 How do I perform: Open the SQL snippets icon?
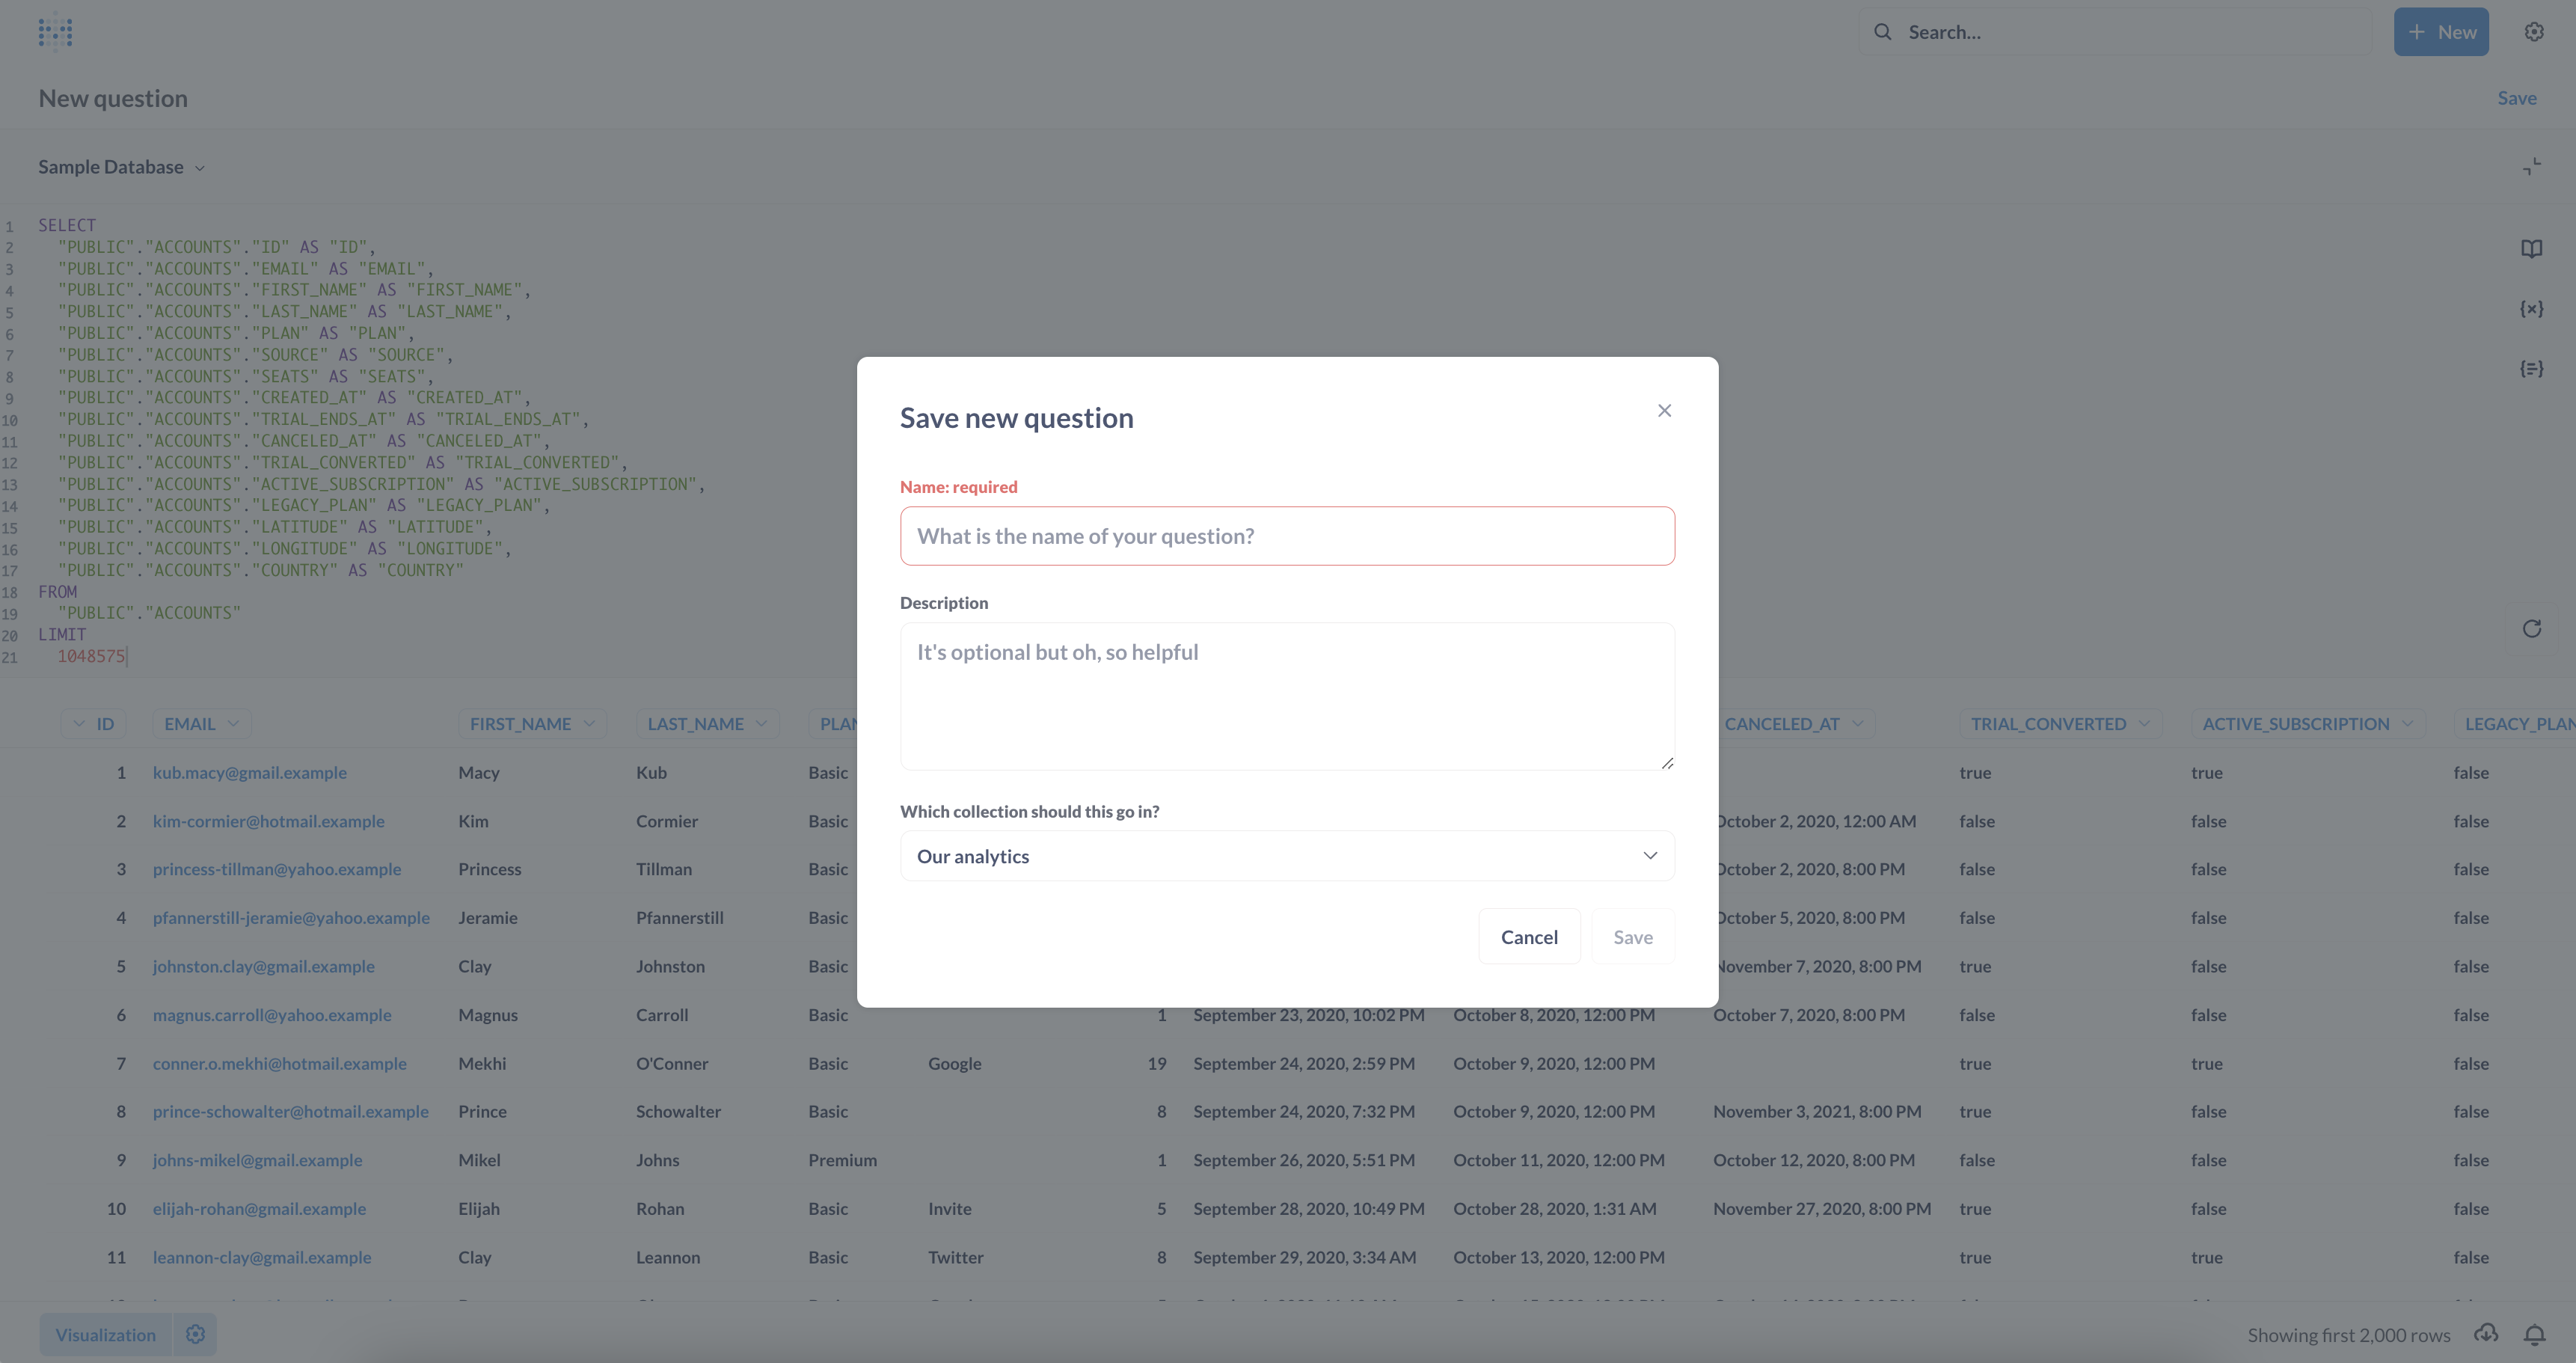click(2531, 369)
